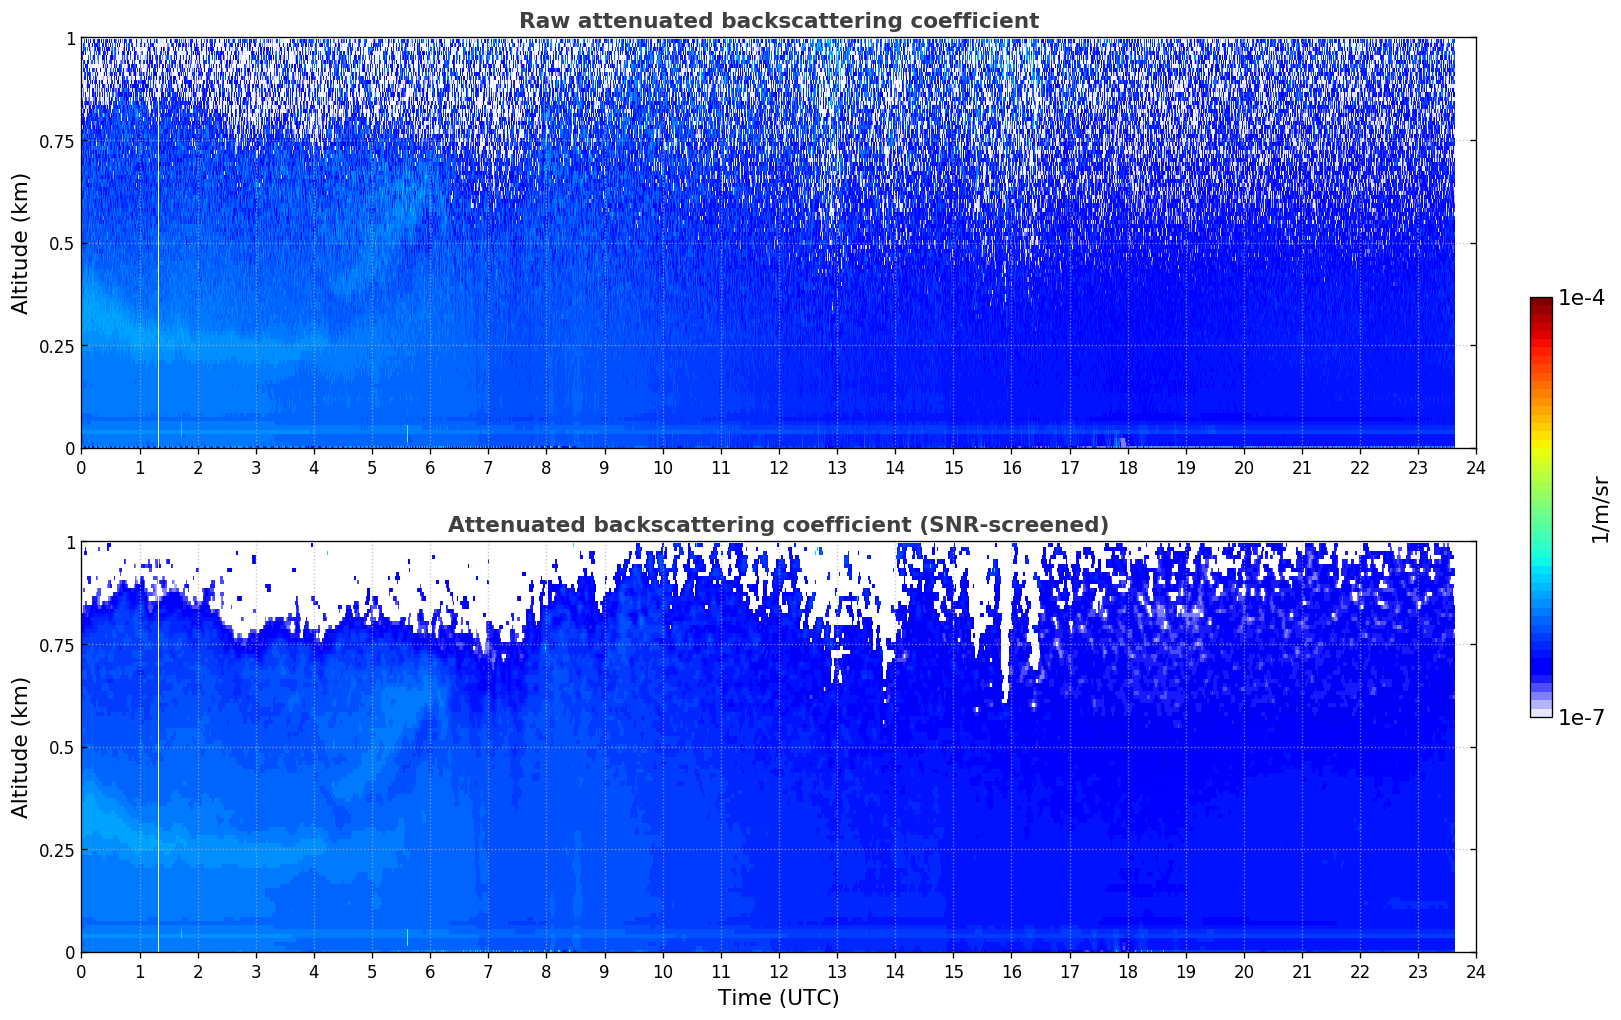Image resolution: width=1621 pixels, height=1020 pixels.
Task: Select the top plot's "Altitude (km)" axis label
Action: (21, 243)
